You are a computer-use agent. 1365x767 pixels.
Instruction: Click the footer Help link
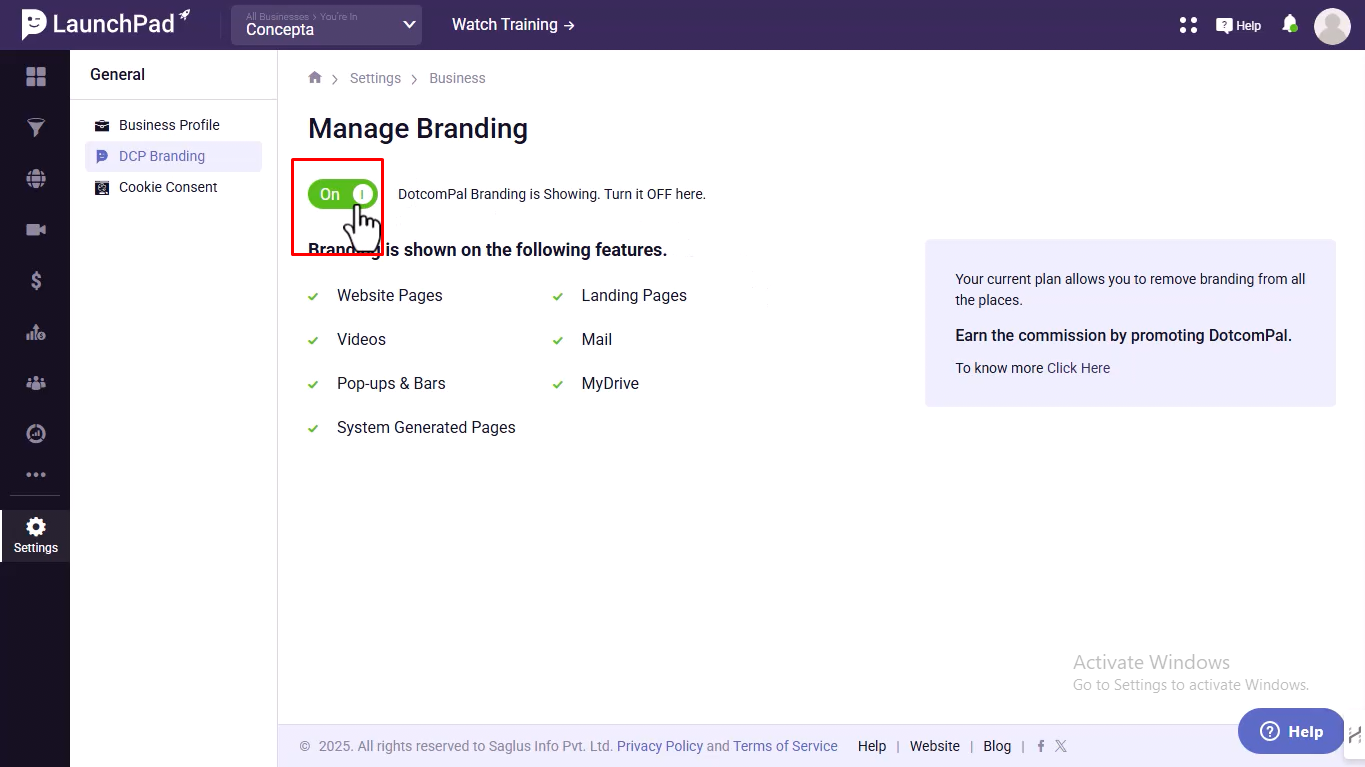point(872,746)
